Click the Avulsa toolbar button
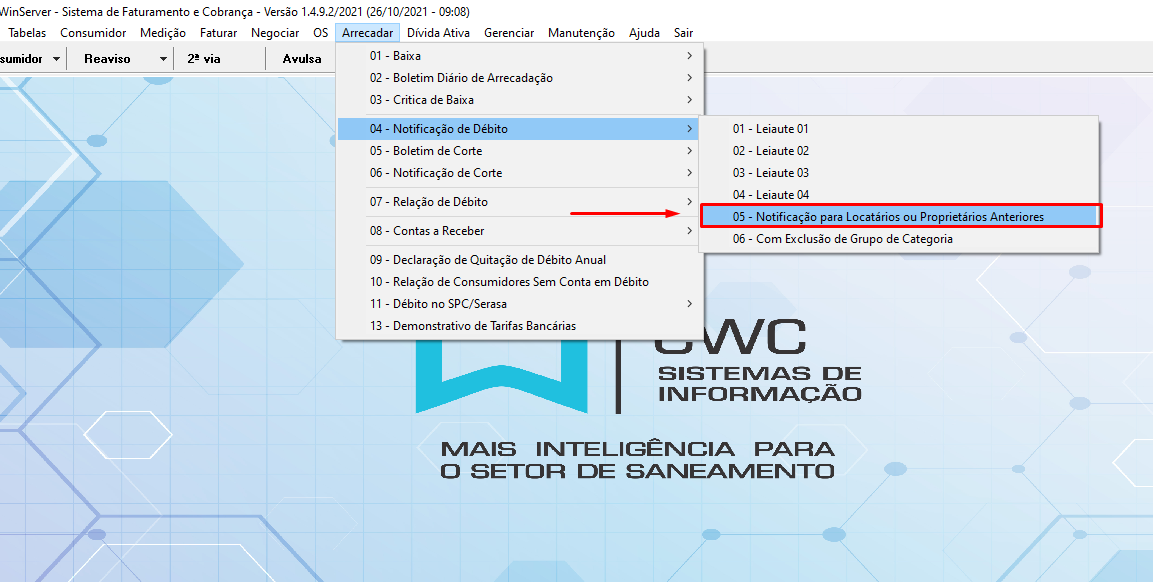 click(x=302, y=59)
